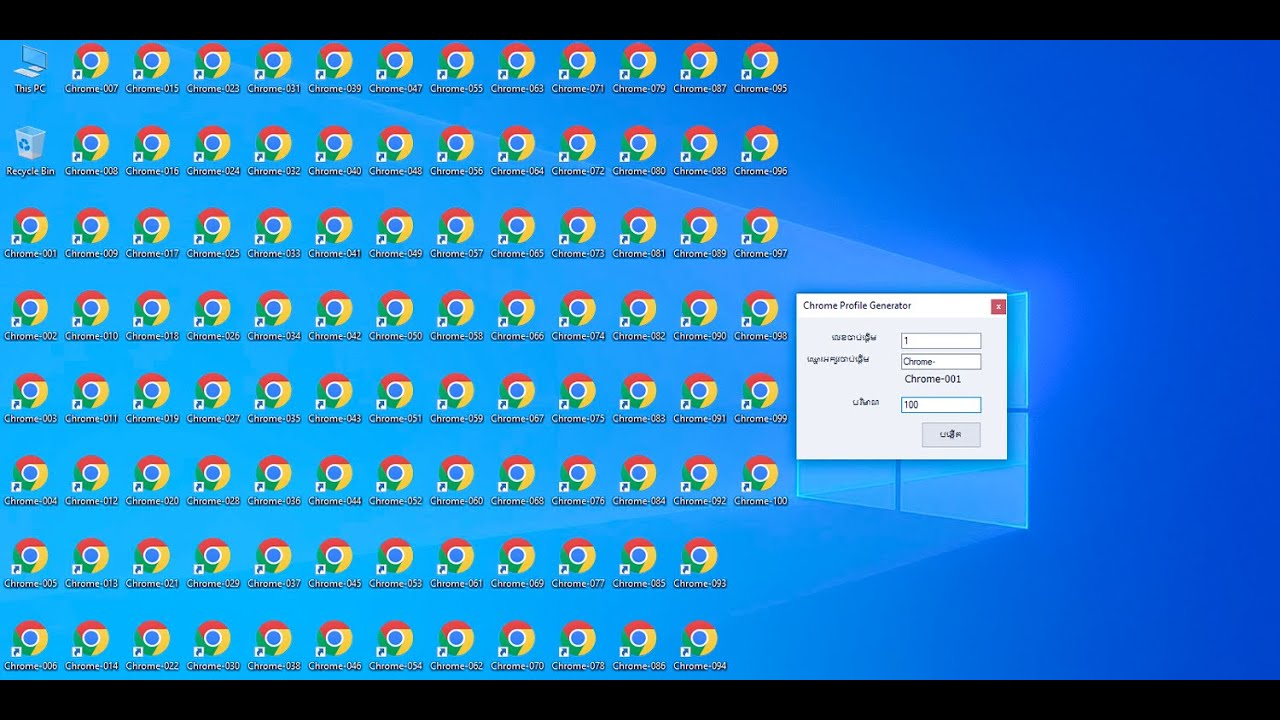Select the Chrome-085 shortcut
1280x720 pixels.
point(639,564)
